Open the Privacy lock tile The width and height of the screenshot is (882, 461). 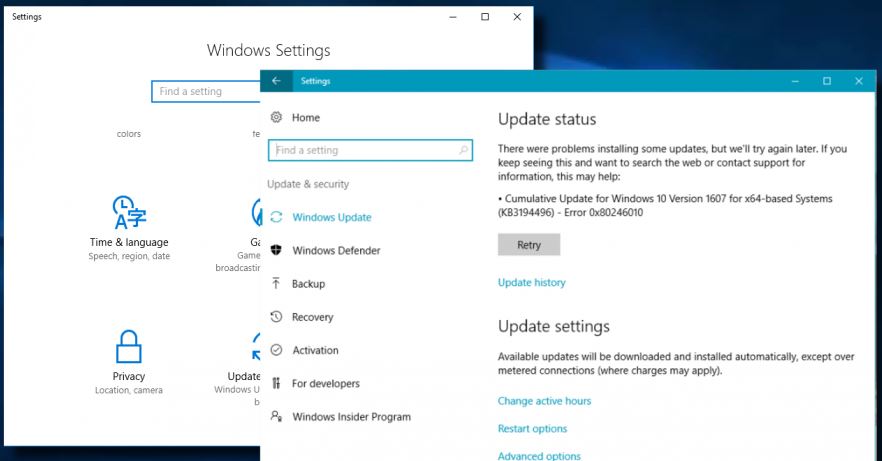coord(129,361)
